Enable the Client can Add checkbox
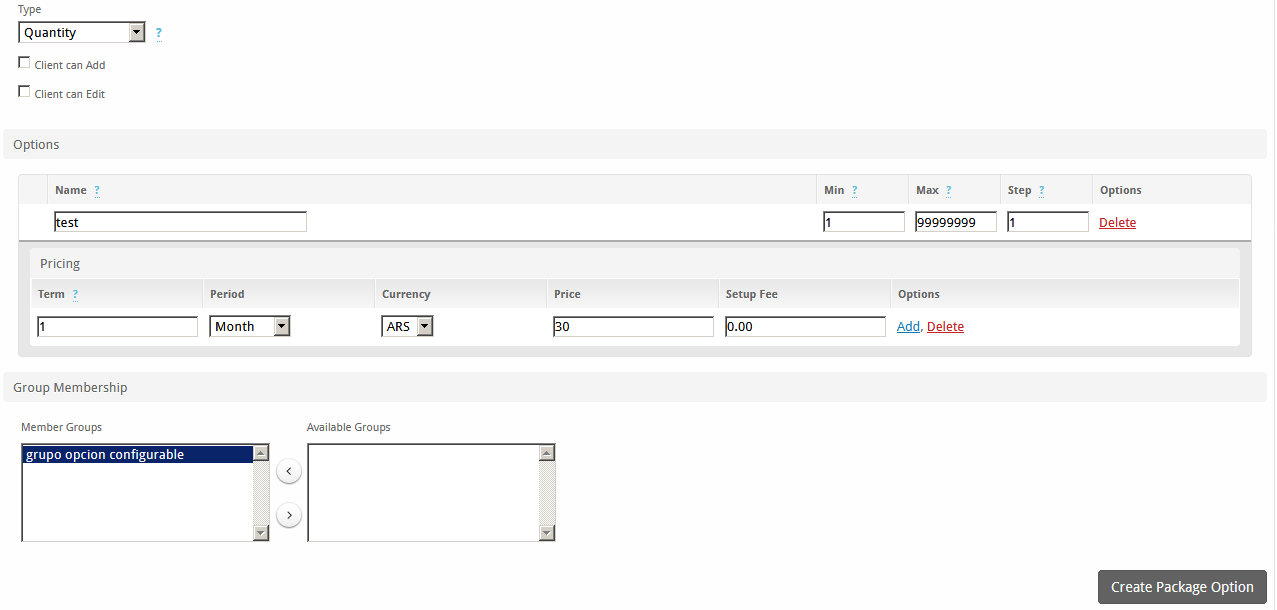 [24, 62]
